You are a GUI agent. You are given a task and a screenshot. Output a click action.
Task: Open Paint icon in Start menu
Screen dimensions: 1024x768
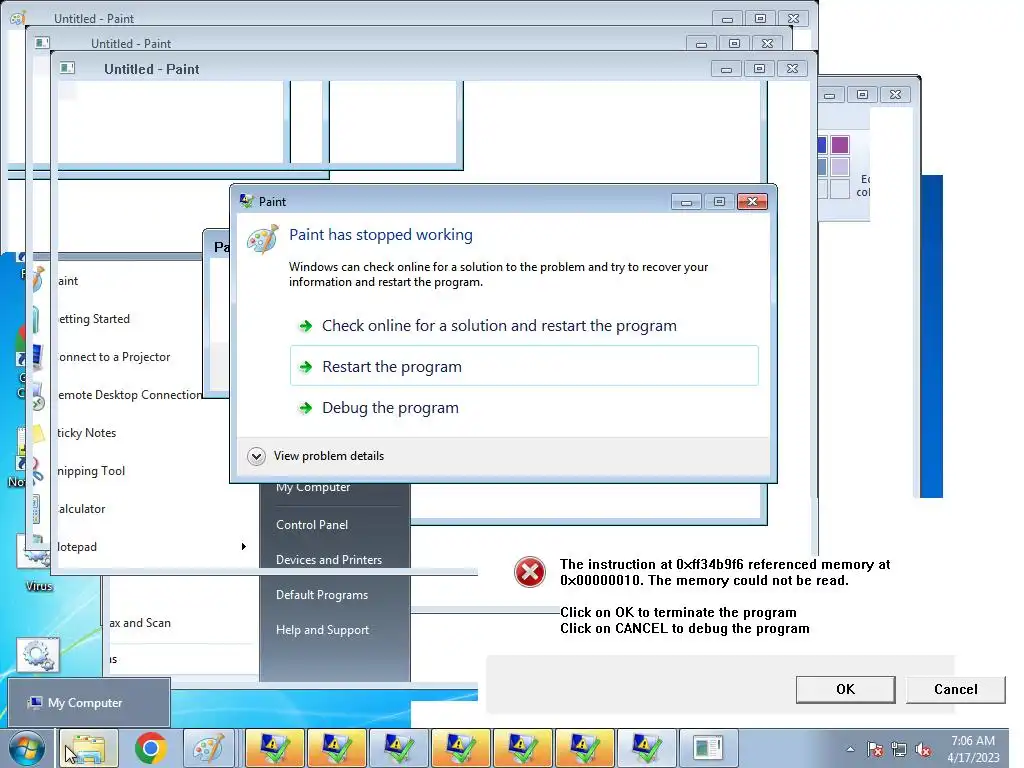(x=38, y=280)
